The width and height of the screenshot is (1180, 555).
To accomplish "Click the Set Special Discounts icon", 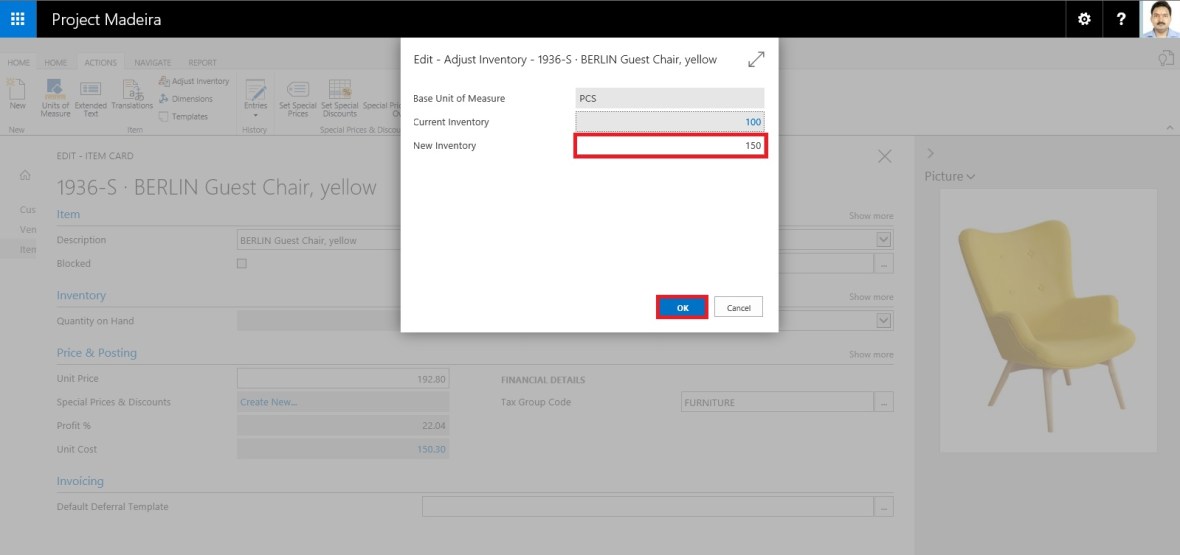I will [339, 98].
